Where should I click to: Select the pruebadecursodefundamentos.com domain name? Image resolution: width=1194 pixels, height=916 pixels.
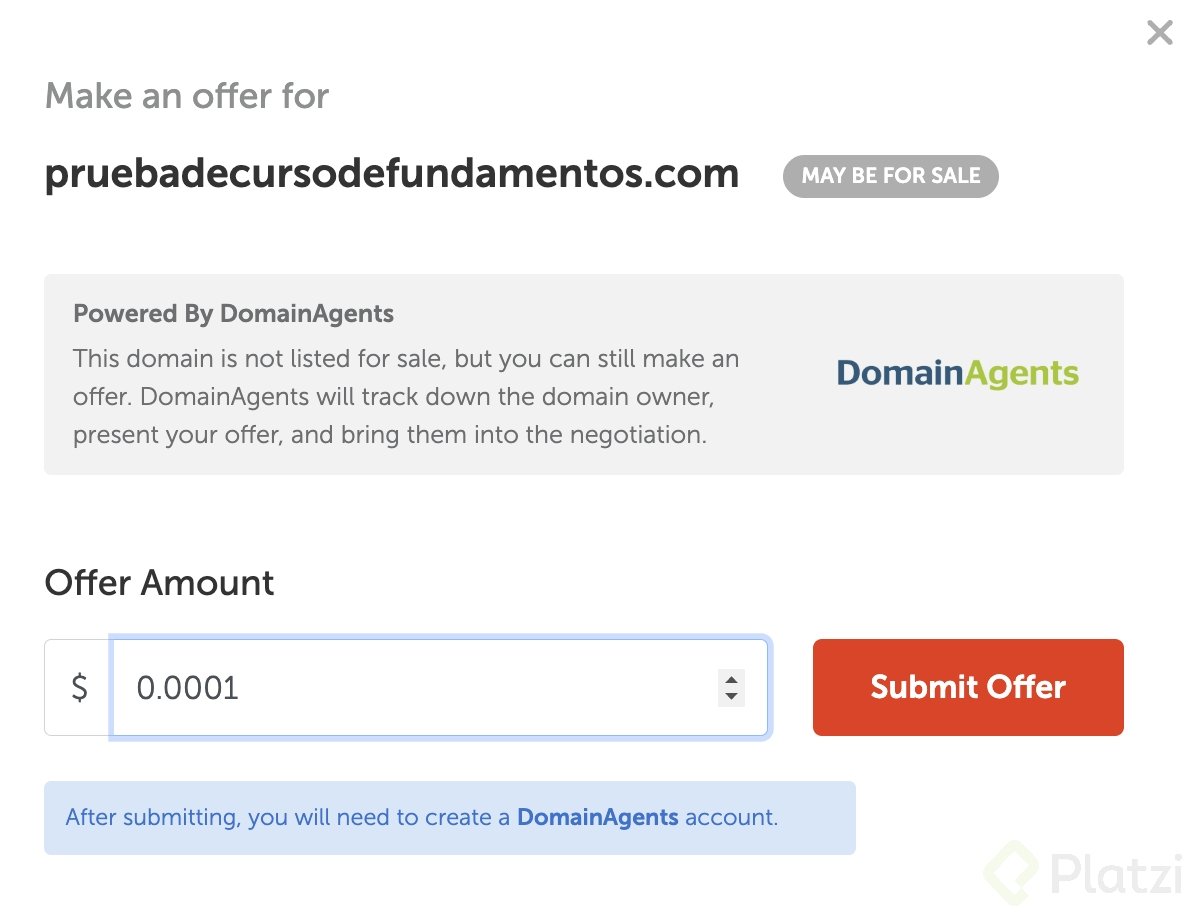pyautogui.click(x=391, y=174)
